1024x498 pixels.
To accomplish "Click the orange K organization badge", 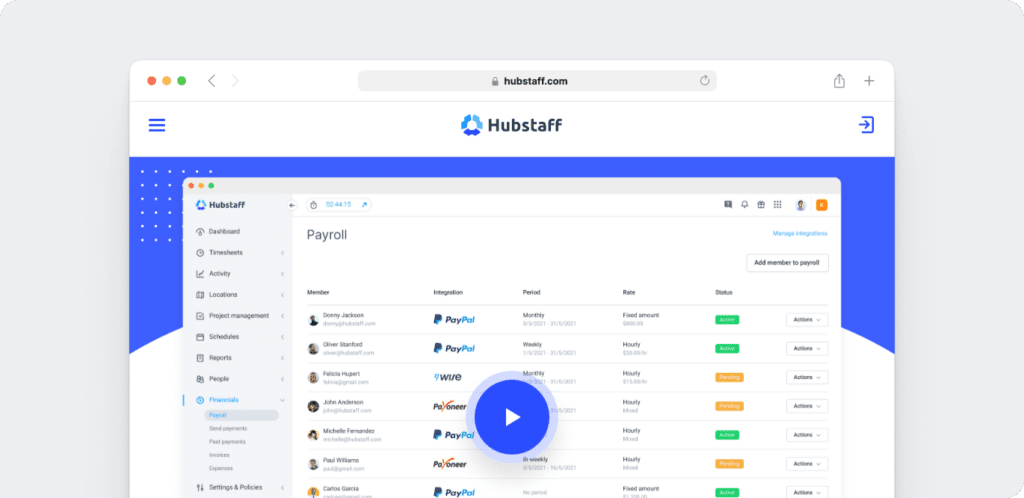I will click(822, 205).
